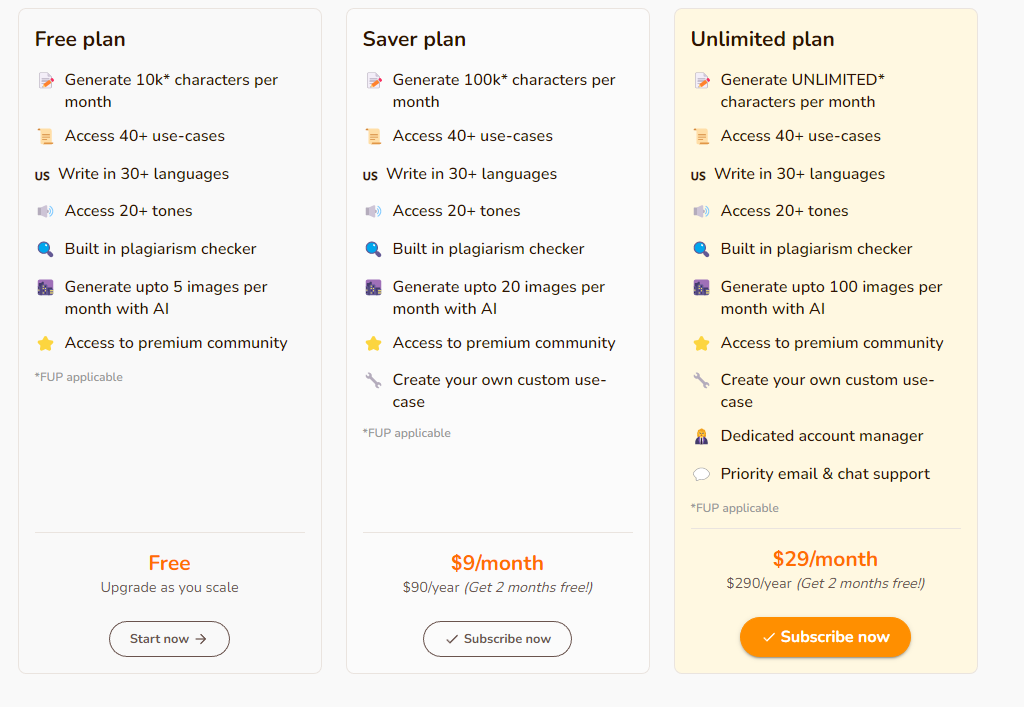Viewport: 1024px width, 707px height.
Task: Click Dedicated account manager text
Action: click(822, 436)
